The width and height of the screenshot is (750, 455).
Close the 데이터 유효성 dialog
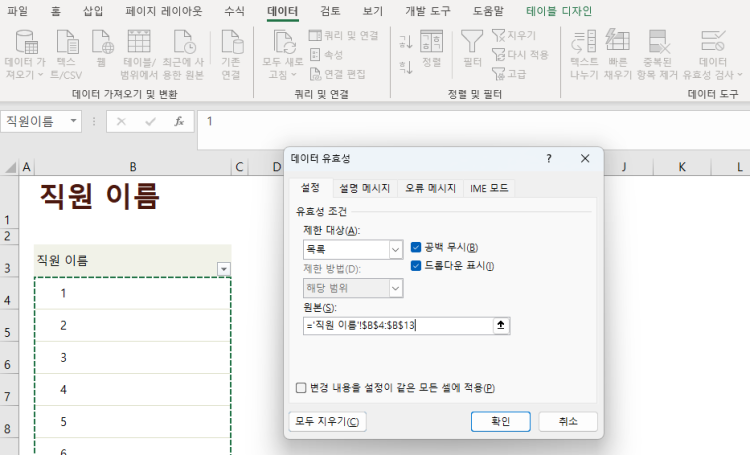click(585, 158)
